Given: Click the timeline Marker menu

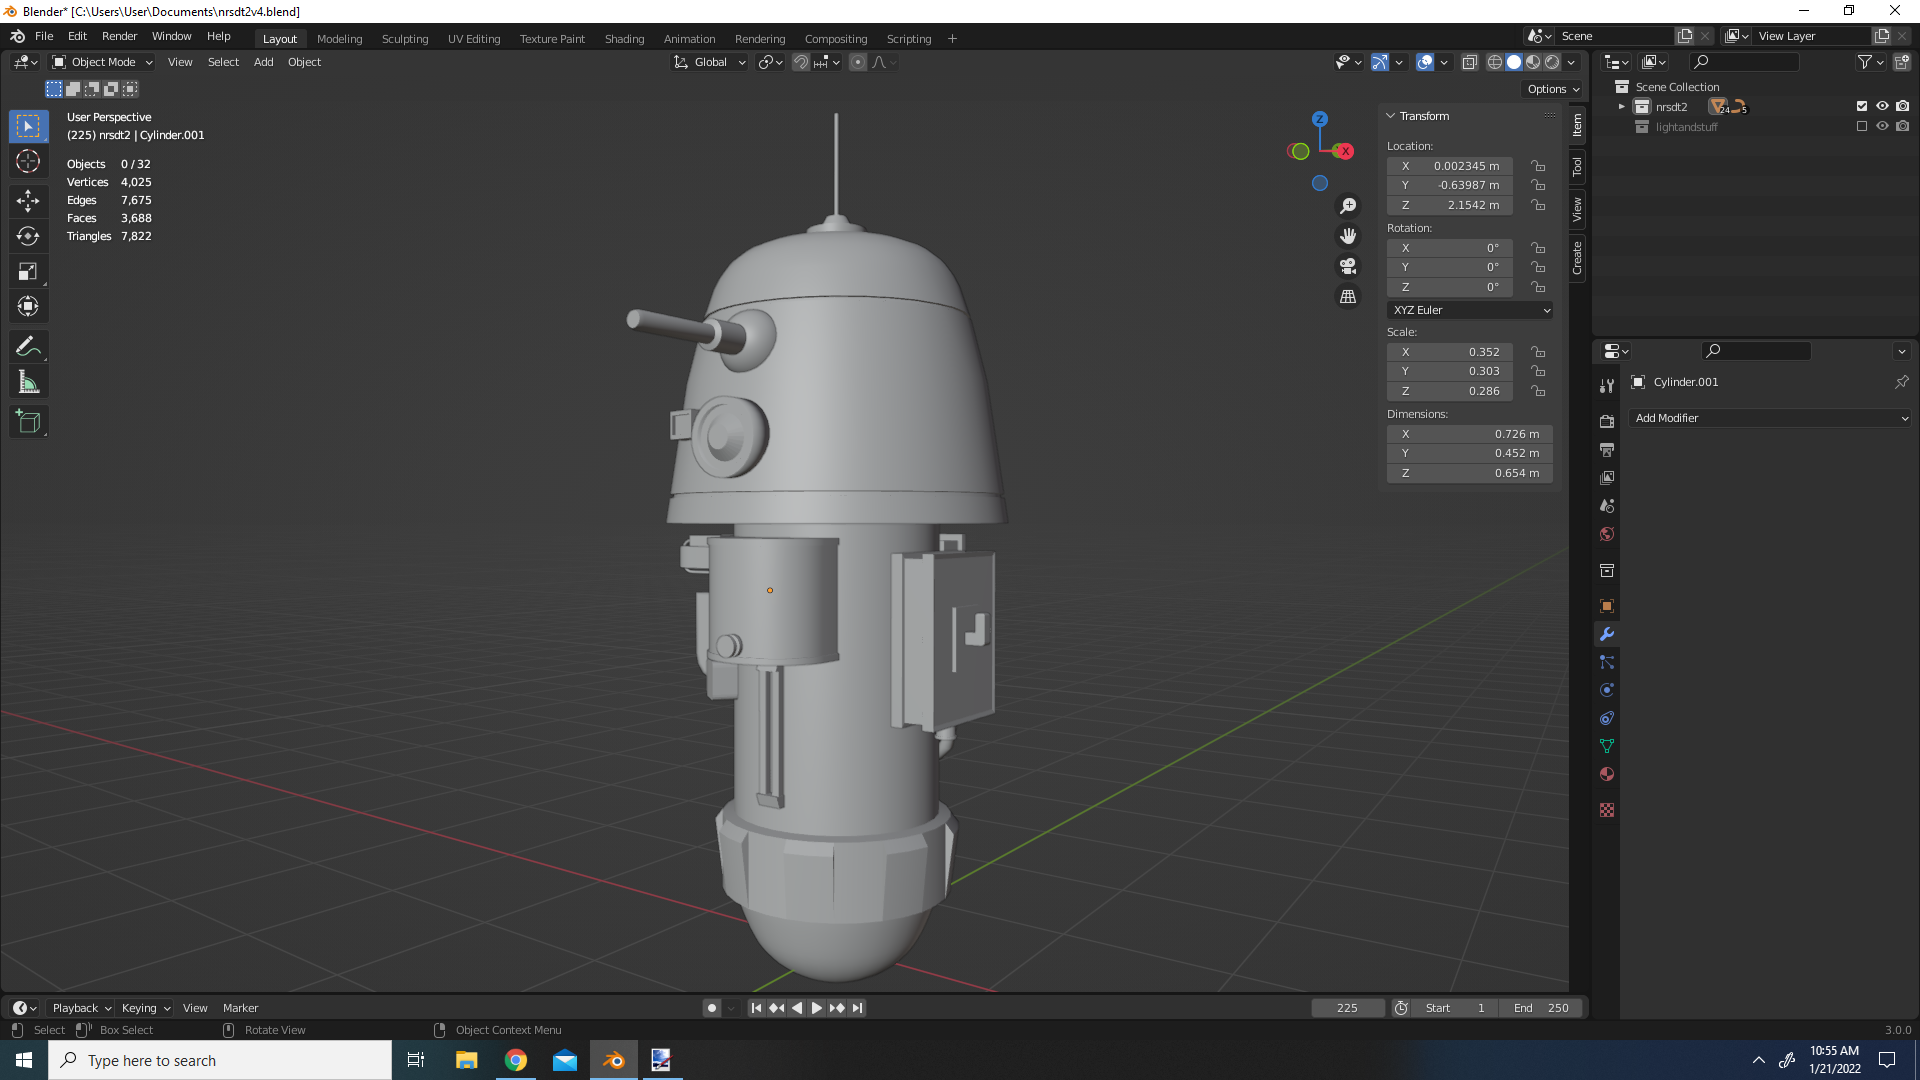Looking at the screenshot, I should point(240,1008).
